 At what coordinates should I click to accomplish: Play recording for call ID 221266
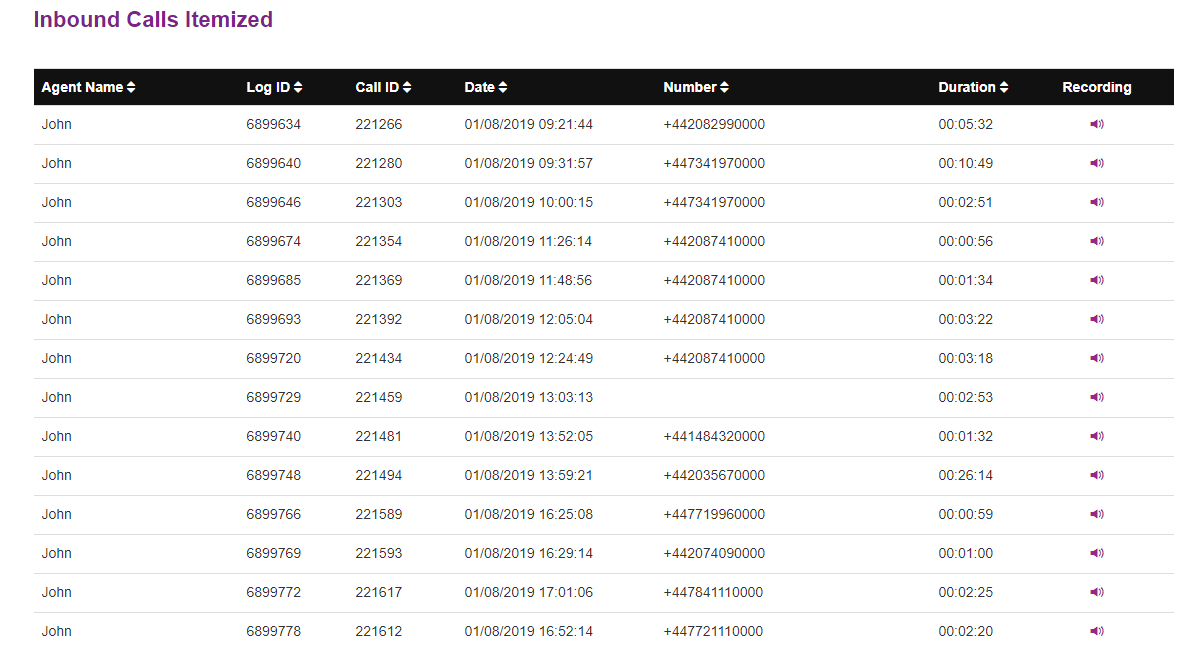coord(1096,124)
